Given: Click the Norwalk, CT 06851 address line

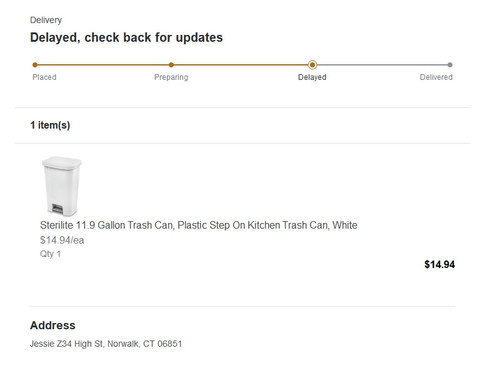Looking at the screenshot, I should [x=106, y=344].
